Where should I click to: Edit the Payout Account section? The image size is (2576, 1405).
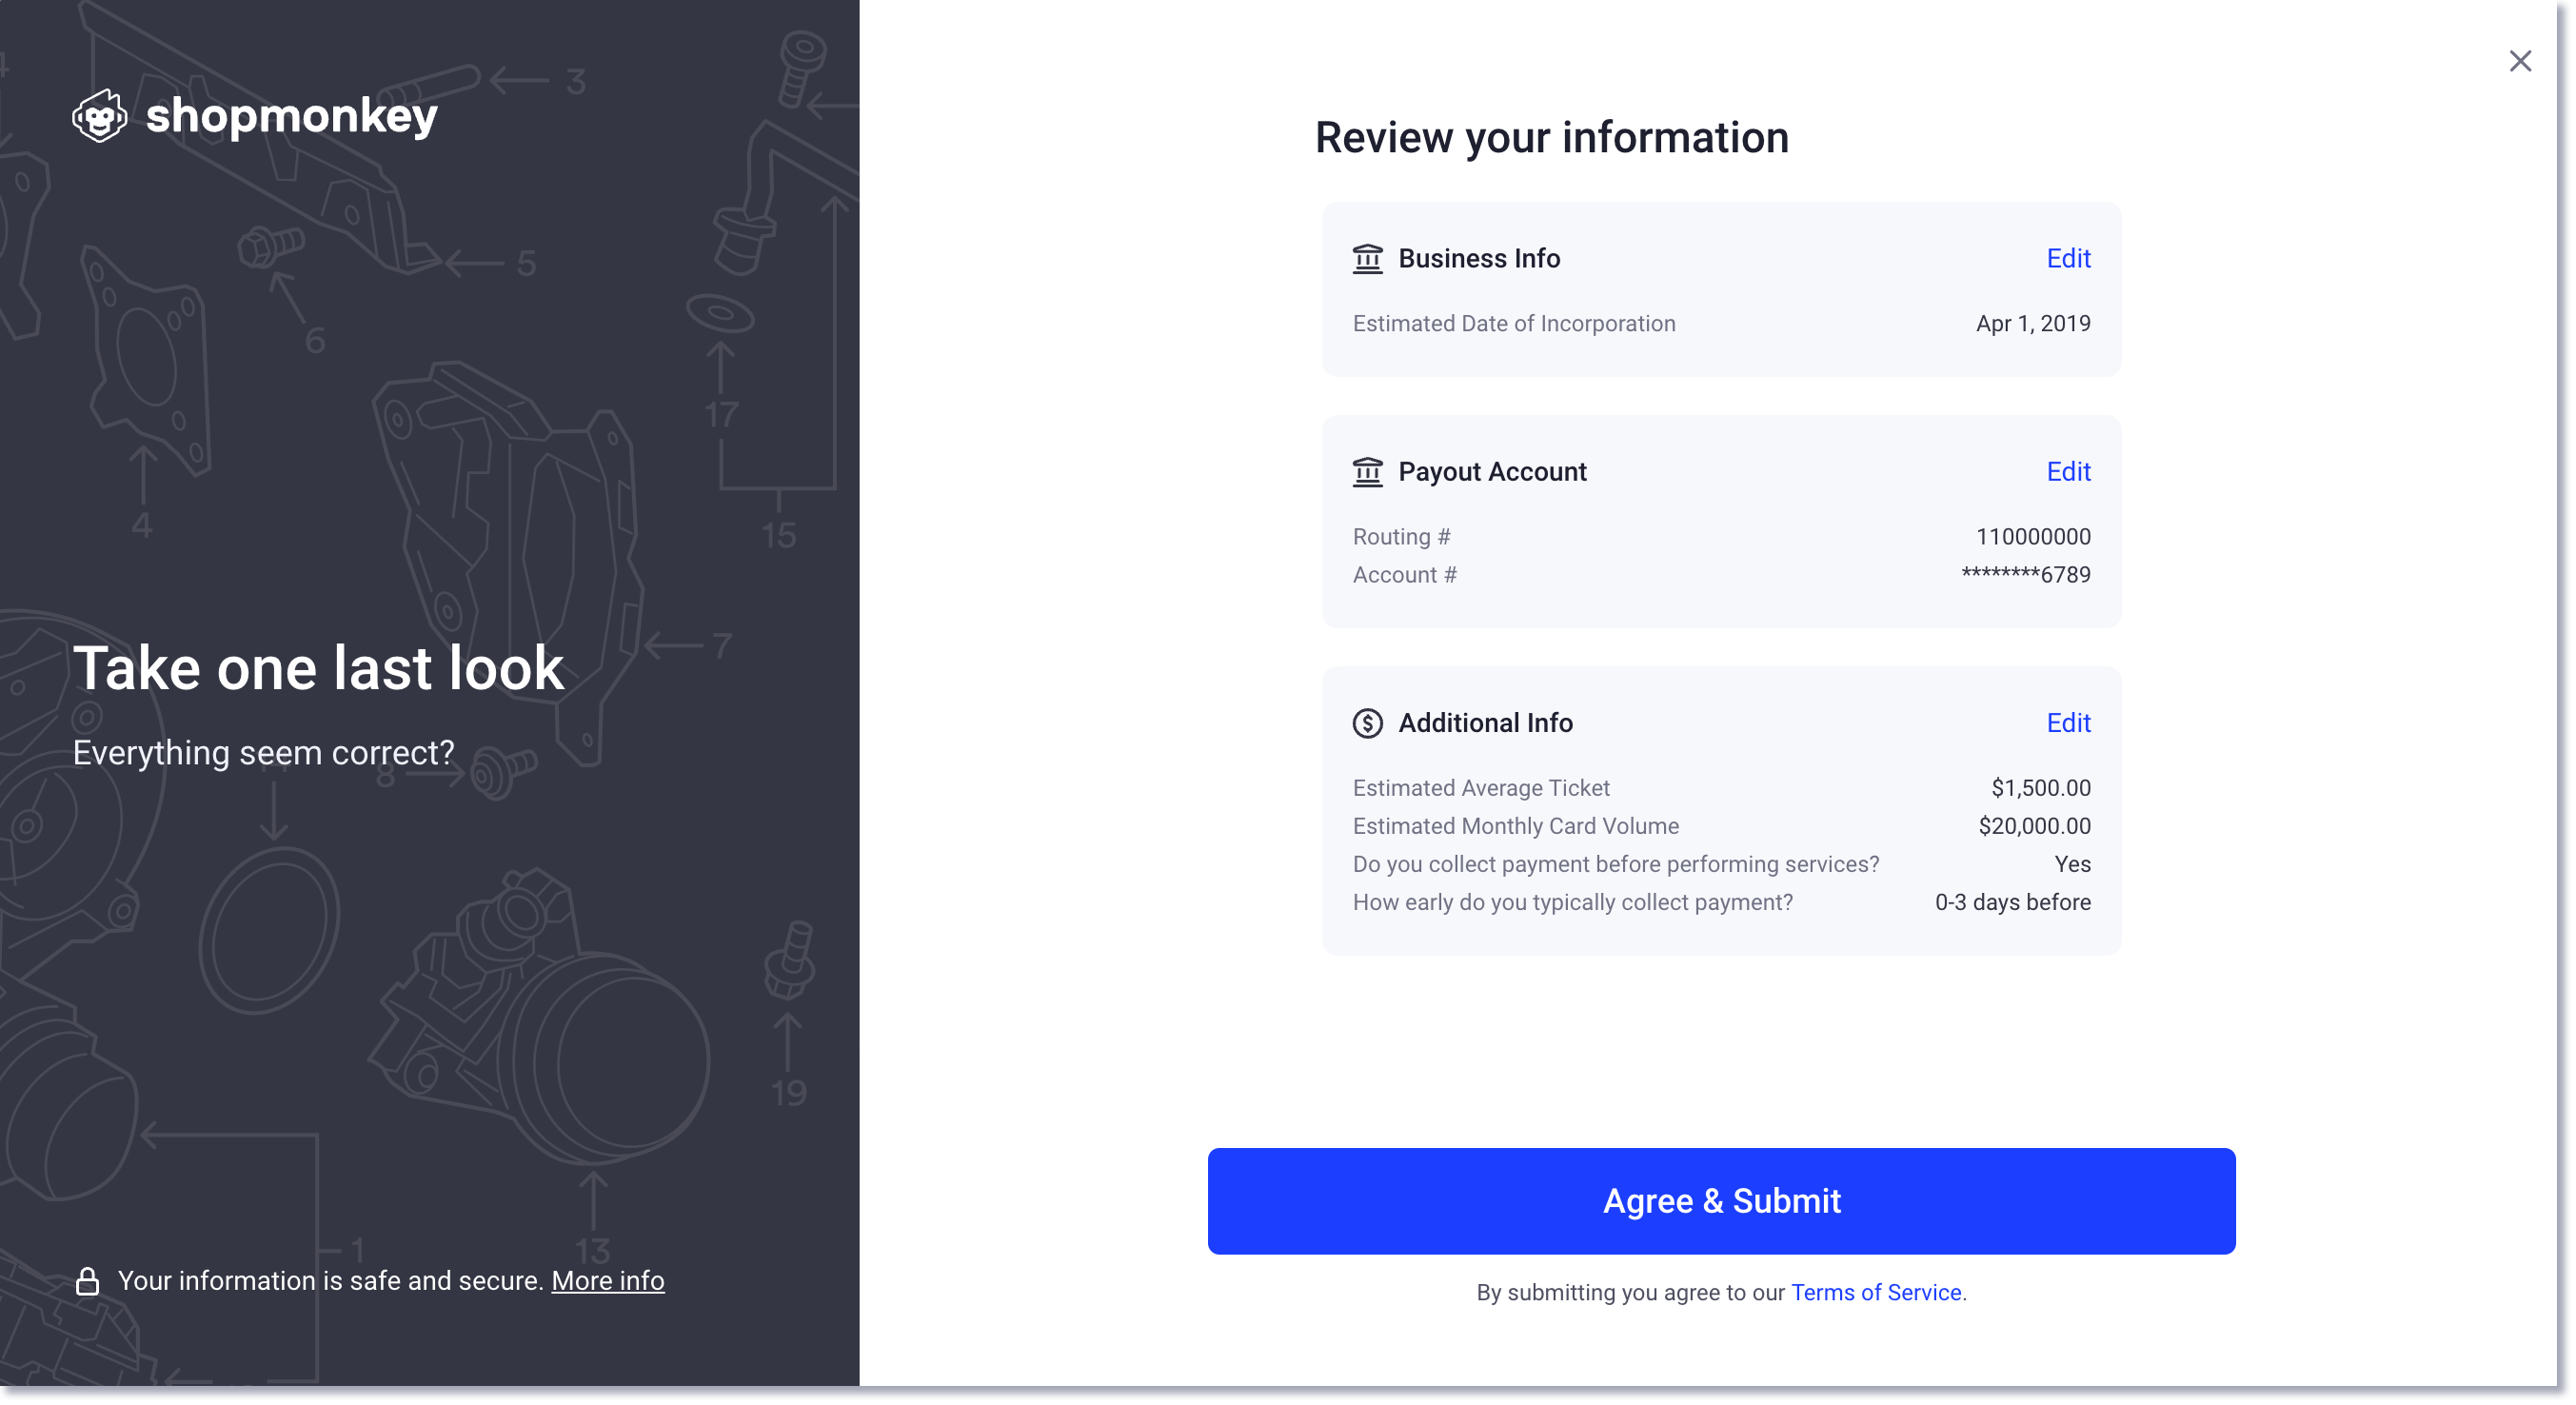pos(2068,472)
